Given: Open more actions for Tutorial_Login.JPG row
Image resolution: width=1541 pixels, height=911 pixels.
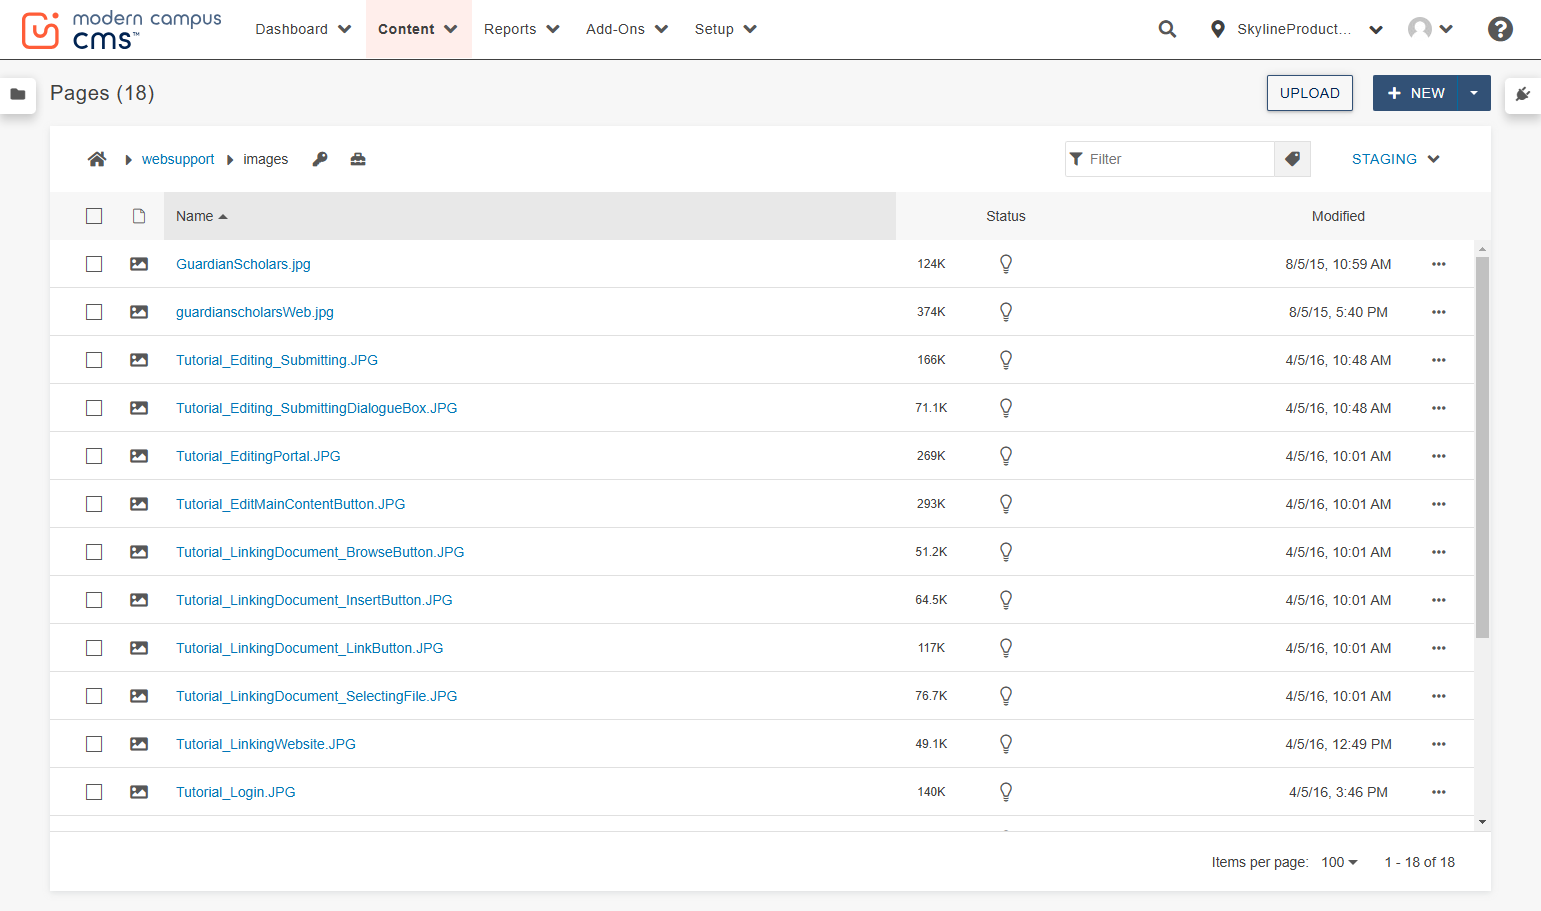Looking at the screenshot, I should pos(1439,792).
